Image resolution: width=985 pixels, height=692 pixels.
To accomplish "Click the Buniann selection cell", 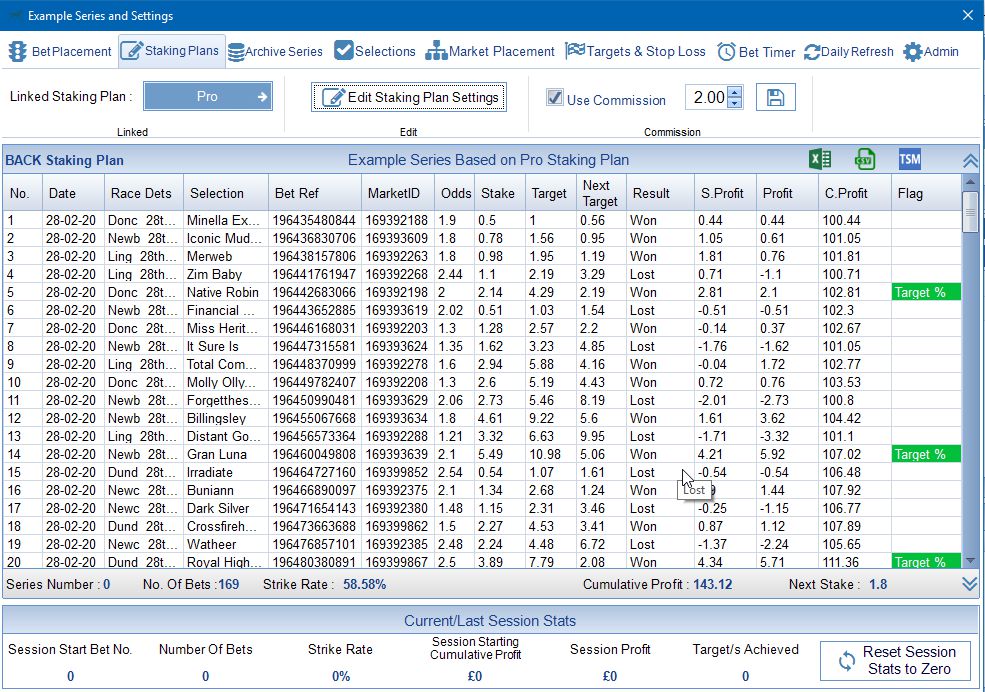I will [x=226, y=490].
